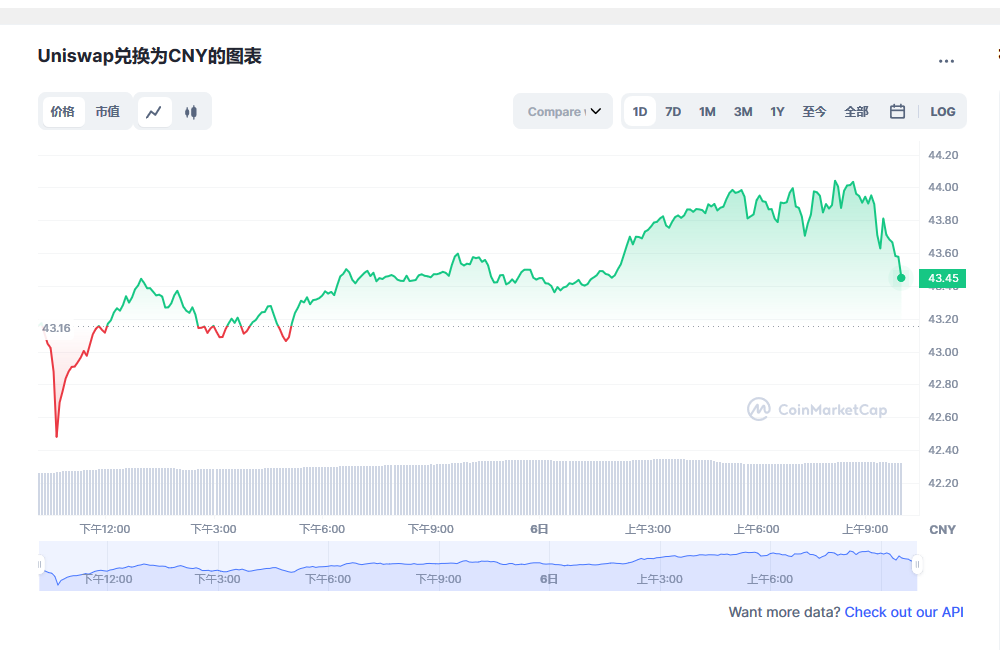Grab the left handle of range navigator

click(40, 565)
